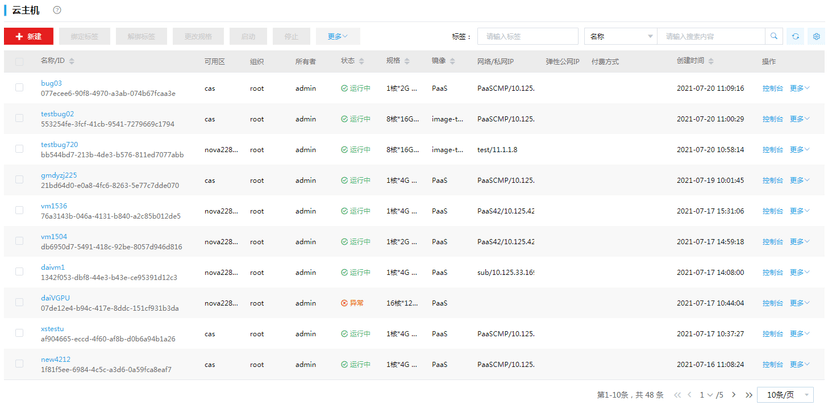Image resolution: width=828 pixels, height=406 pixels.
Task: Open the testbug720 host link
Action: 60,145
